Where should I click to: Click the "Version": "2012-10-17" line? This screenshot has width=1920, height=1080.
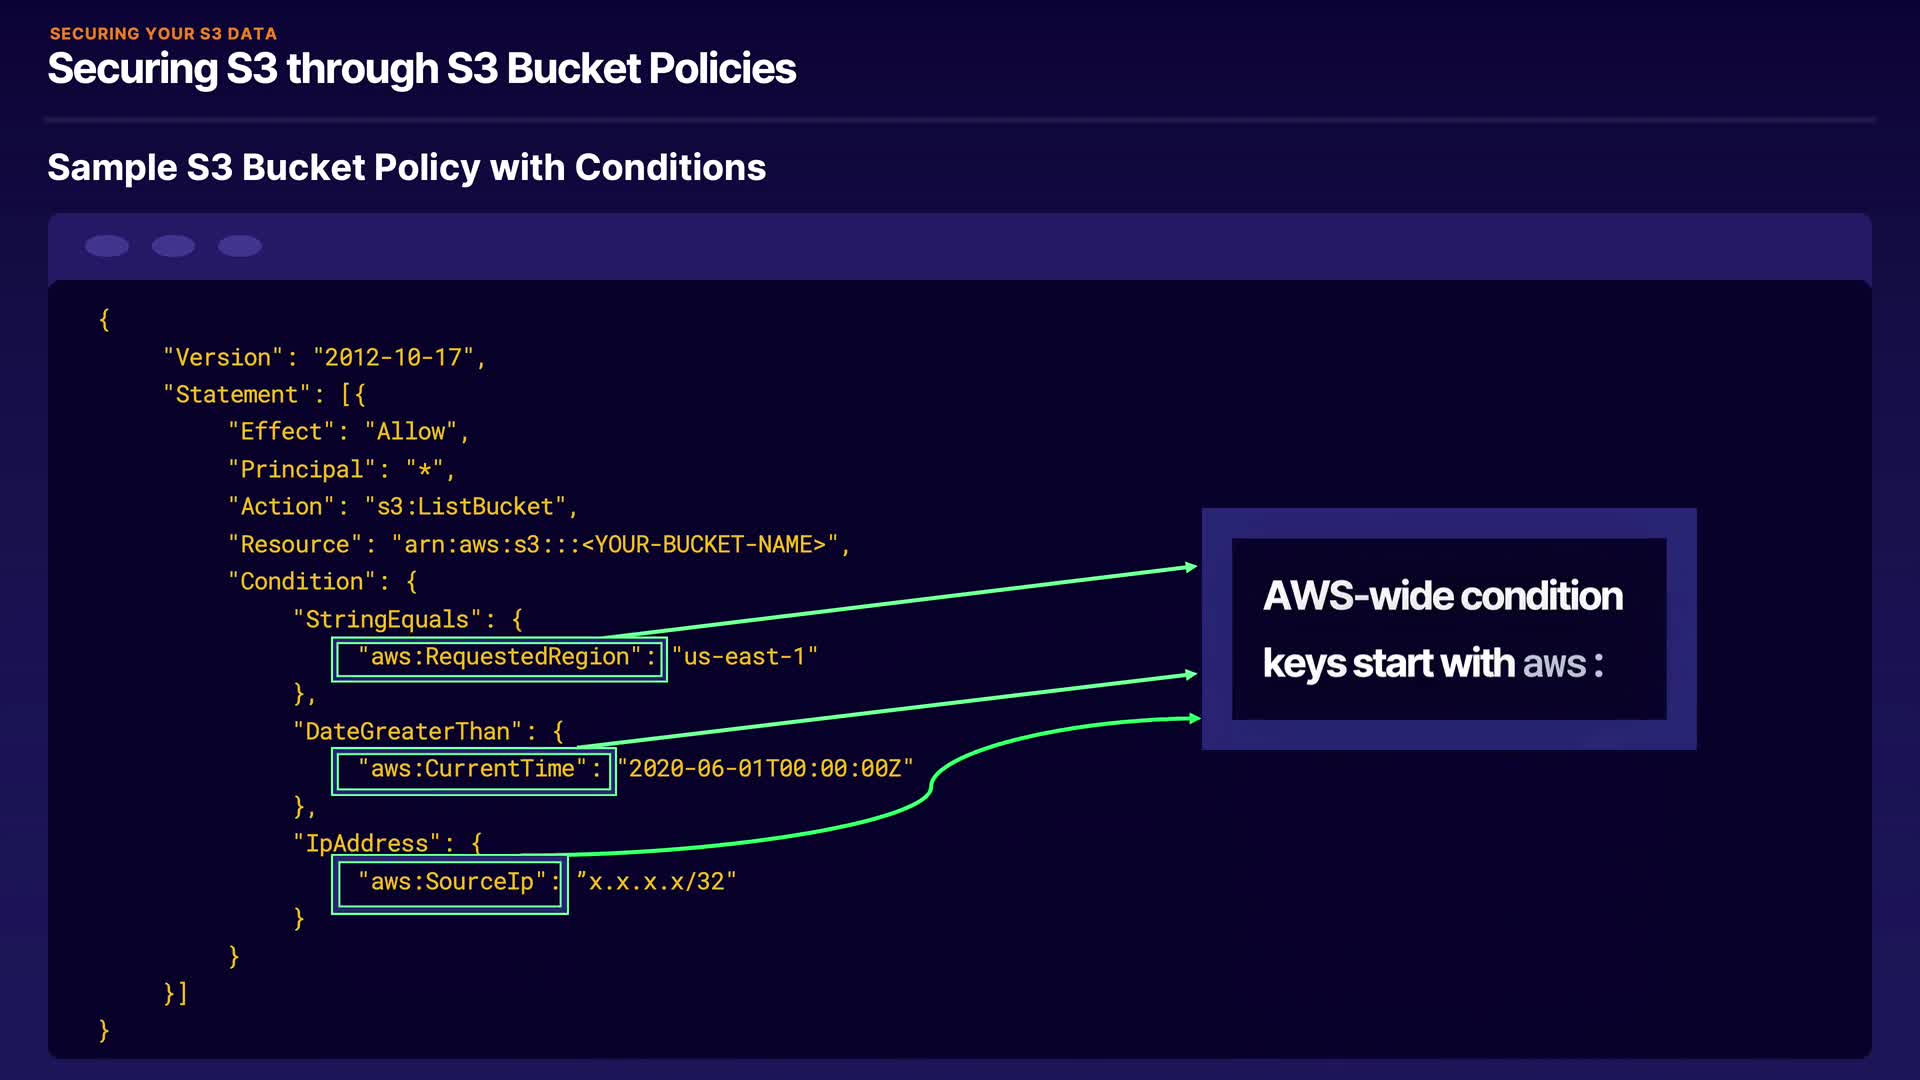[324, 358]
